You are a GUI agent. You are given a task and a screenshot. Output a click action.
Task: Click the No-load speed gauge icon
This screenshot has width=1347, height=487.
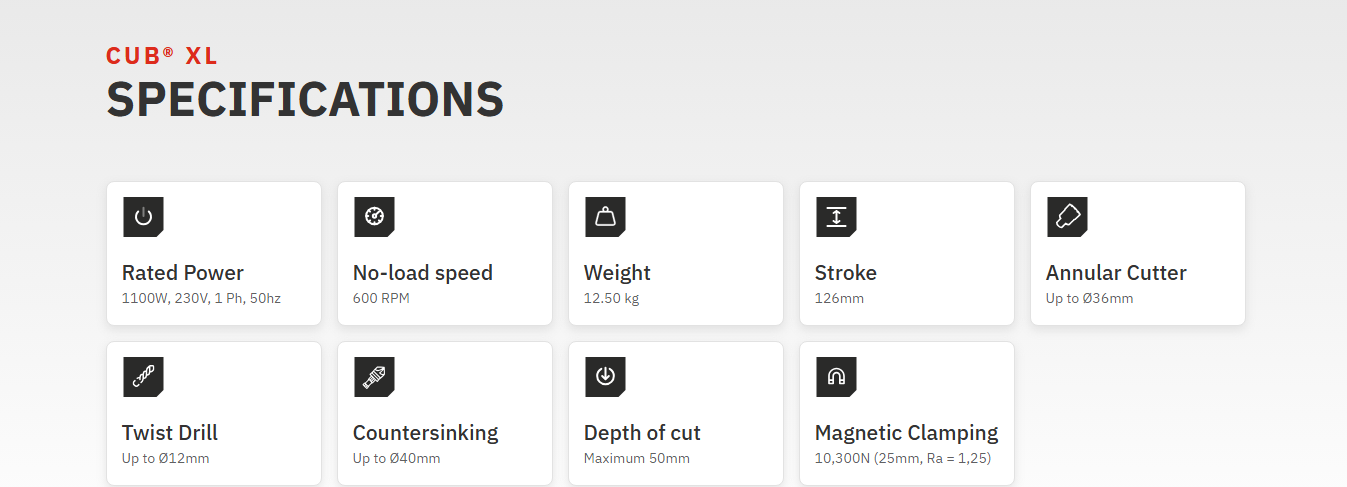click(x=374, y=217)
